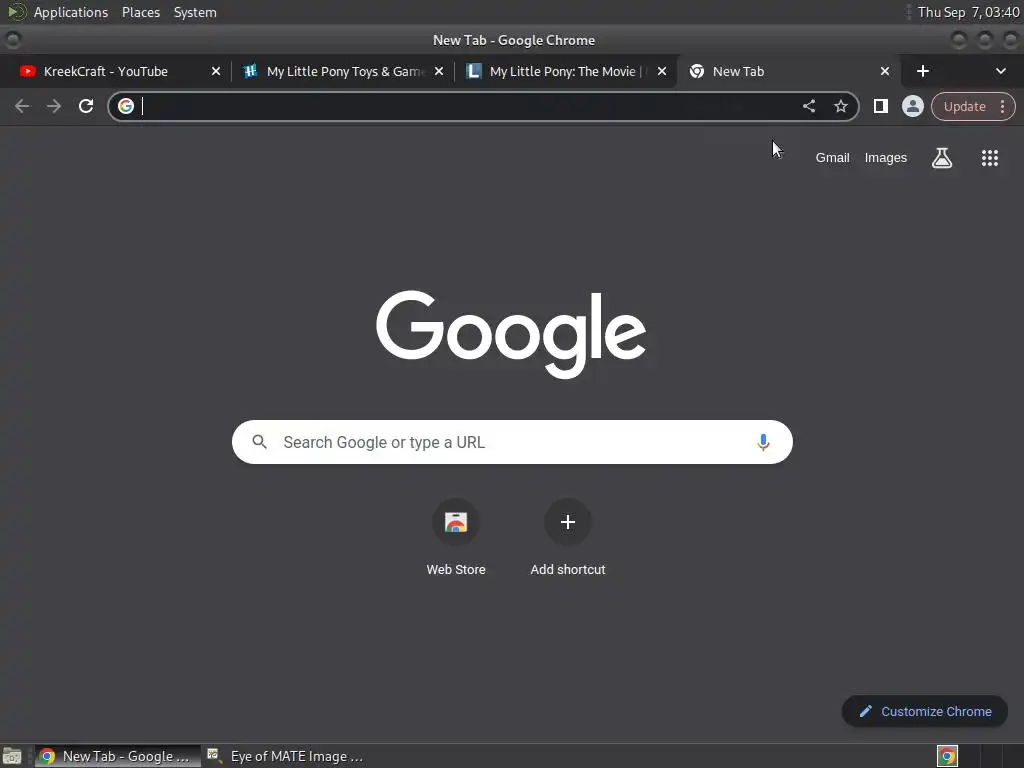Reload the current page
Image resolution: width=1024 pixels, height=768 pixels.
click(x=86, y=106)
